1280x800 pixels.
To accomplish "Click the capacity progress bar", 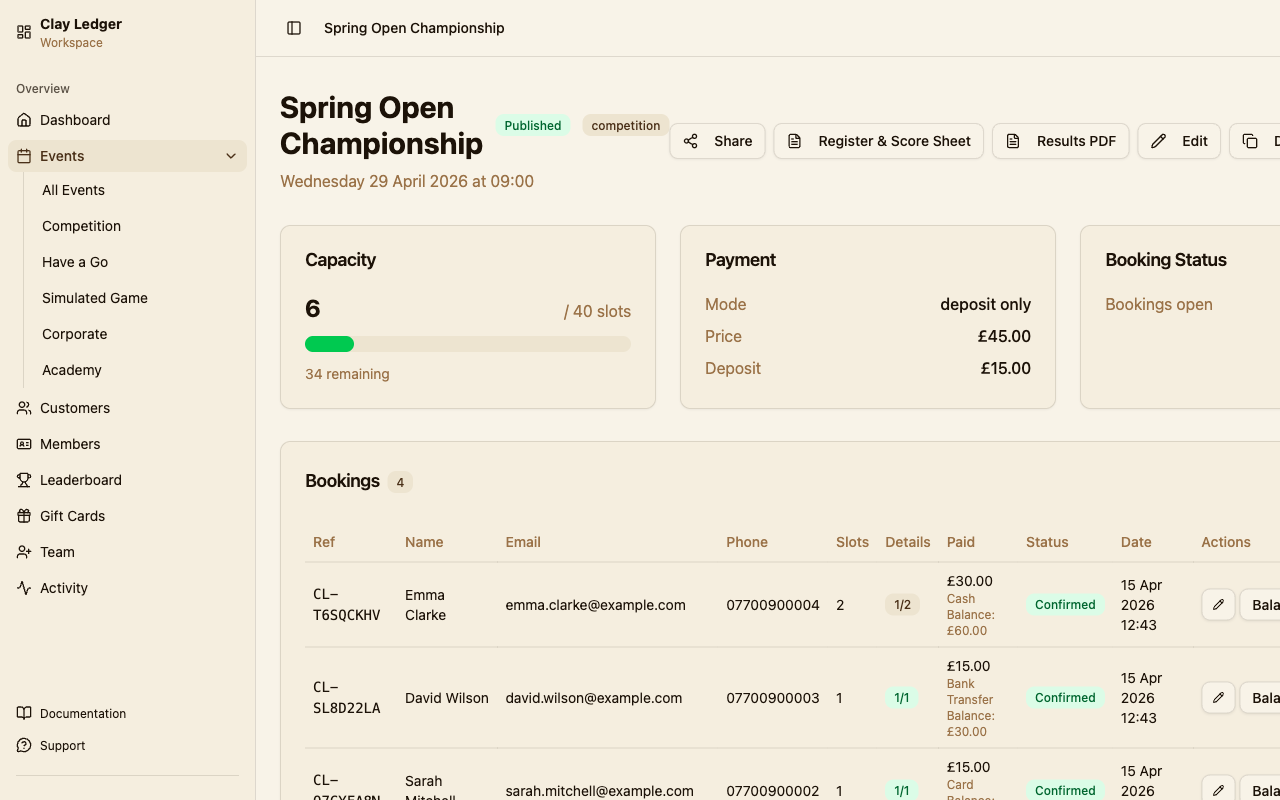I will [468, 344].
